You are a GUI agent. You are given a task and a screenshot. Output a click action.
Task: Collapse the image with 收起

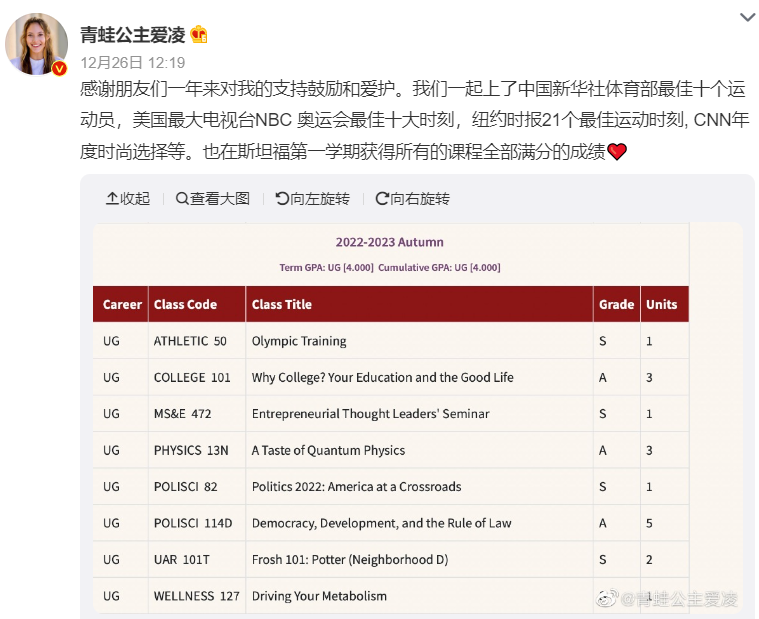pos(128,198)
